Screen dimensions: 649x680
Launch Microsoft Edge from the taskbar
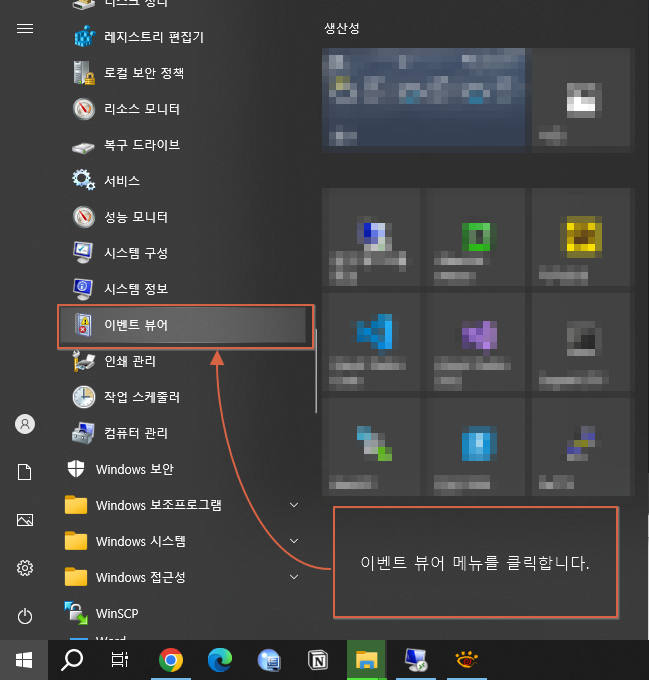[x=220, y=660]
